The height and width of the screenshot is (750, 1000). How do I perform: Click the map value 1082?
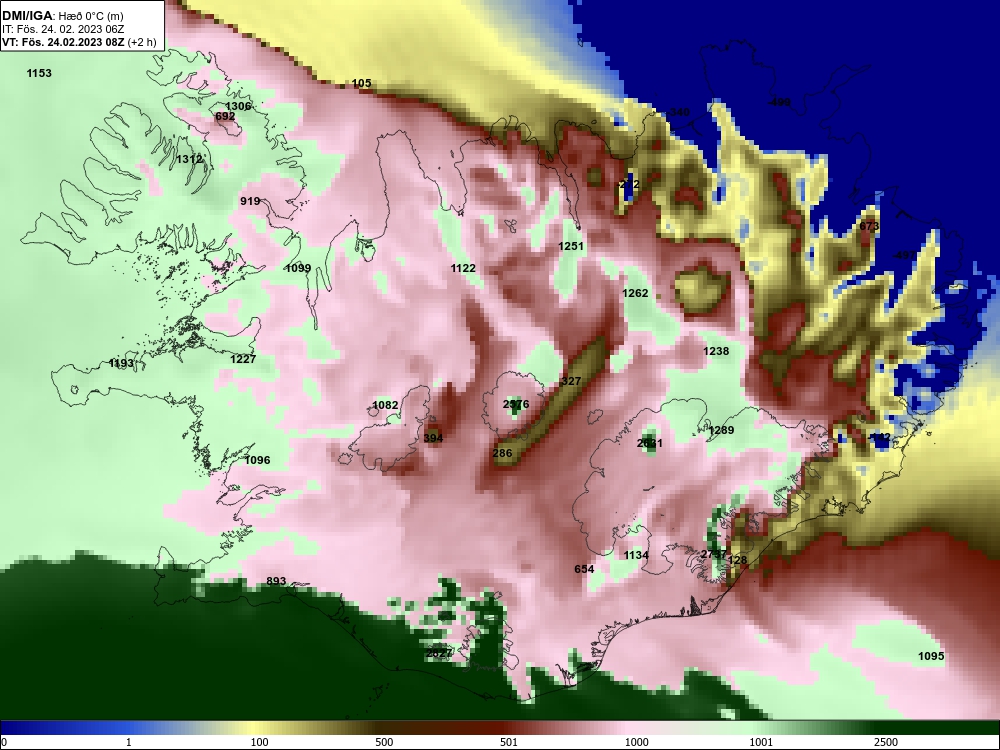[x=385, y=405]
